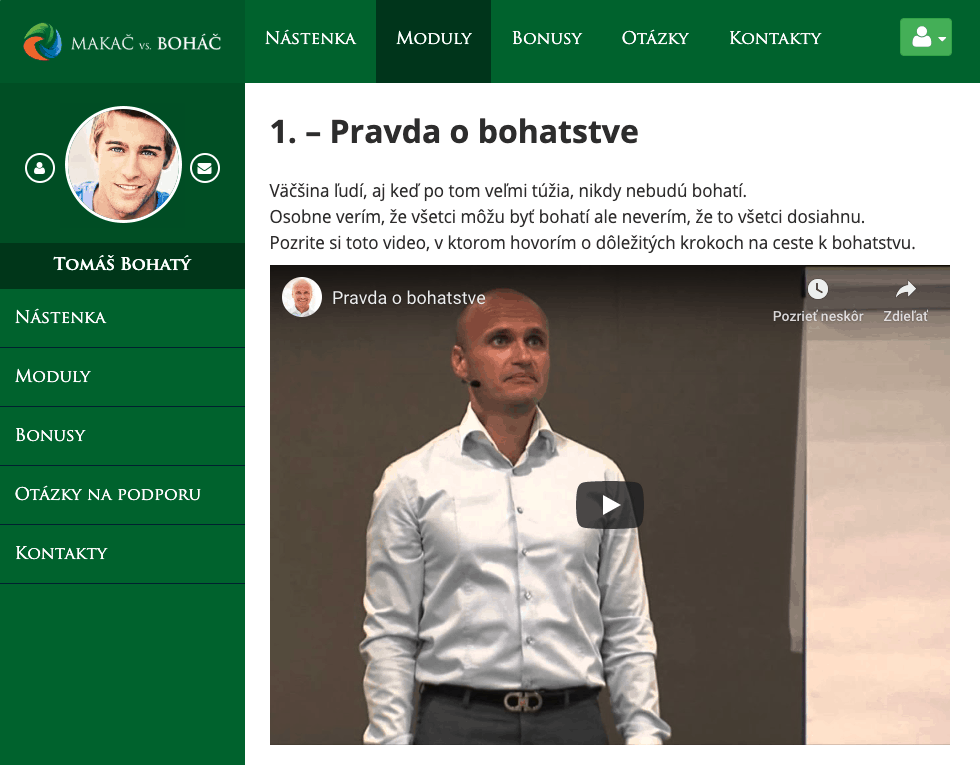This screenshot has width=980, height=765.
Task: Click the envelope message icon beside the avatar
Action: 205,168
